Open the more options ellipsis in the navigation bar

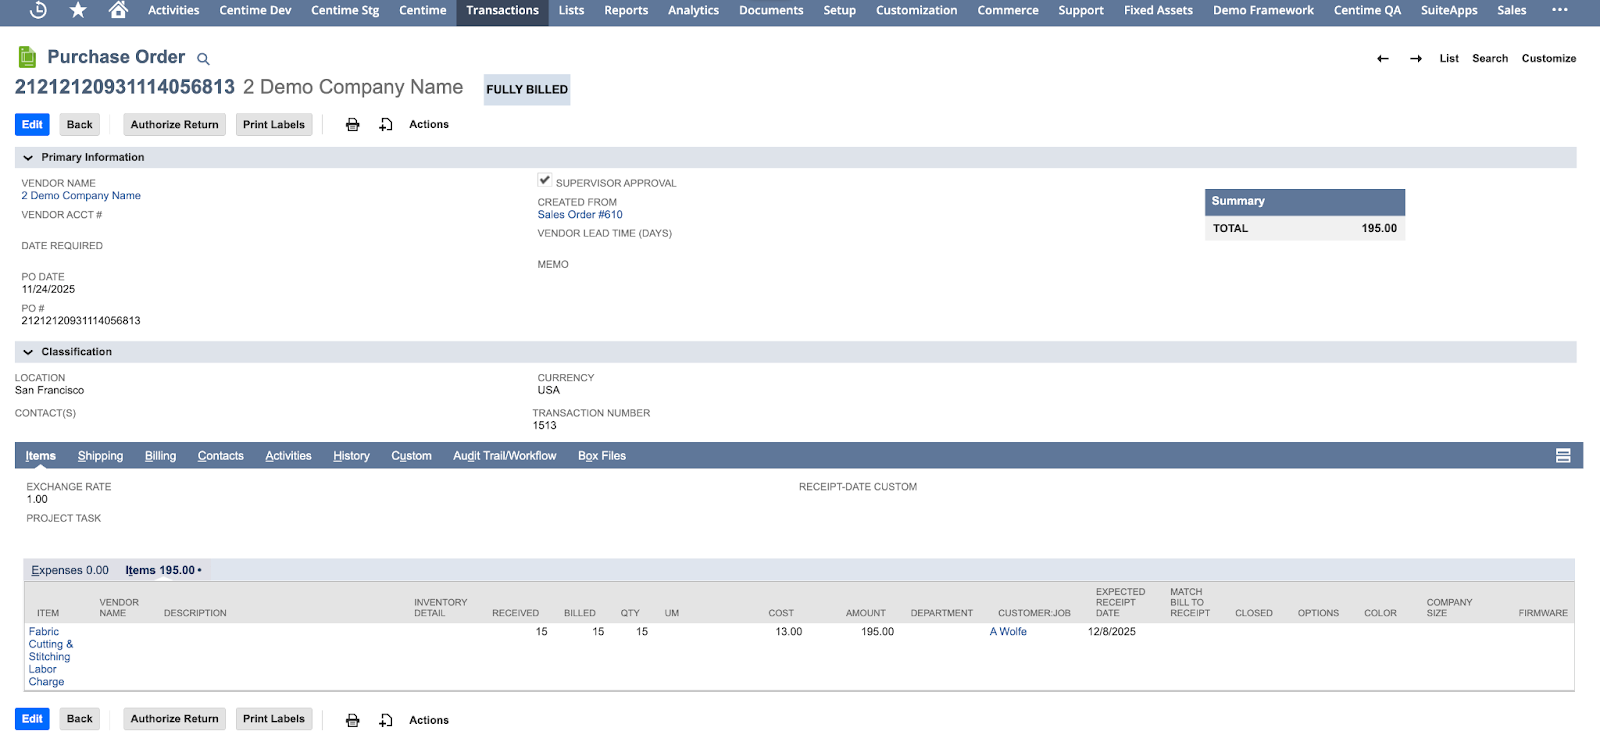1559,10
